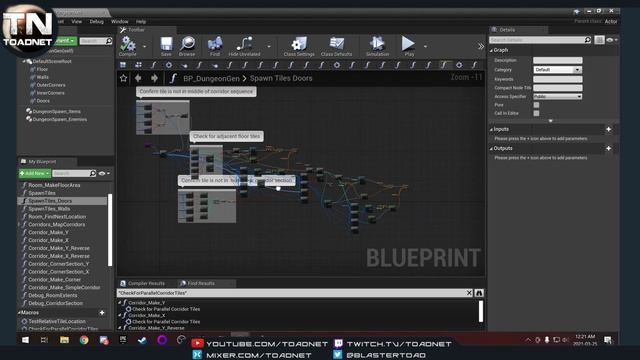This screenshot has width=640, height=360.
Task: Open File Explorer from the taskbar
Action: click(x=64, y=340)
